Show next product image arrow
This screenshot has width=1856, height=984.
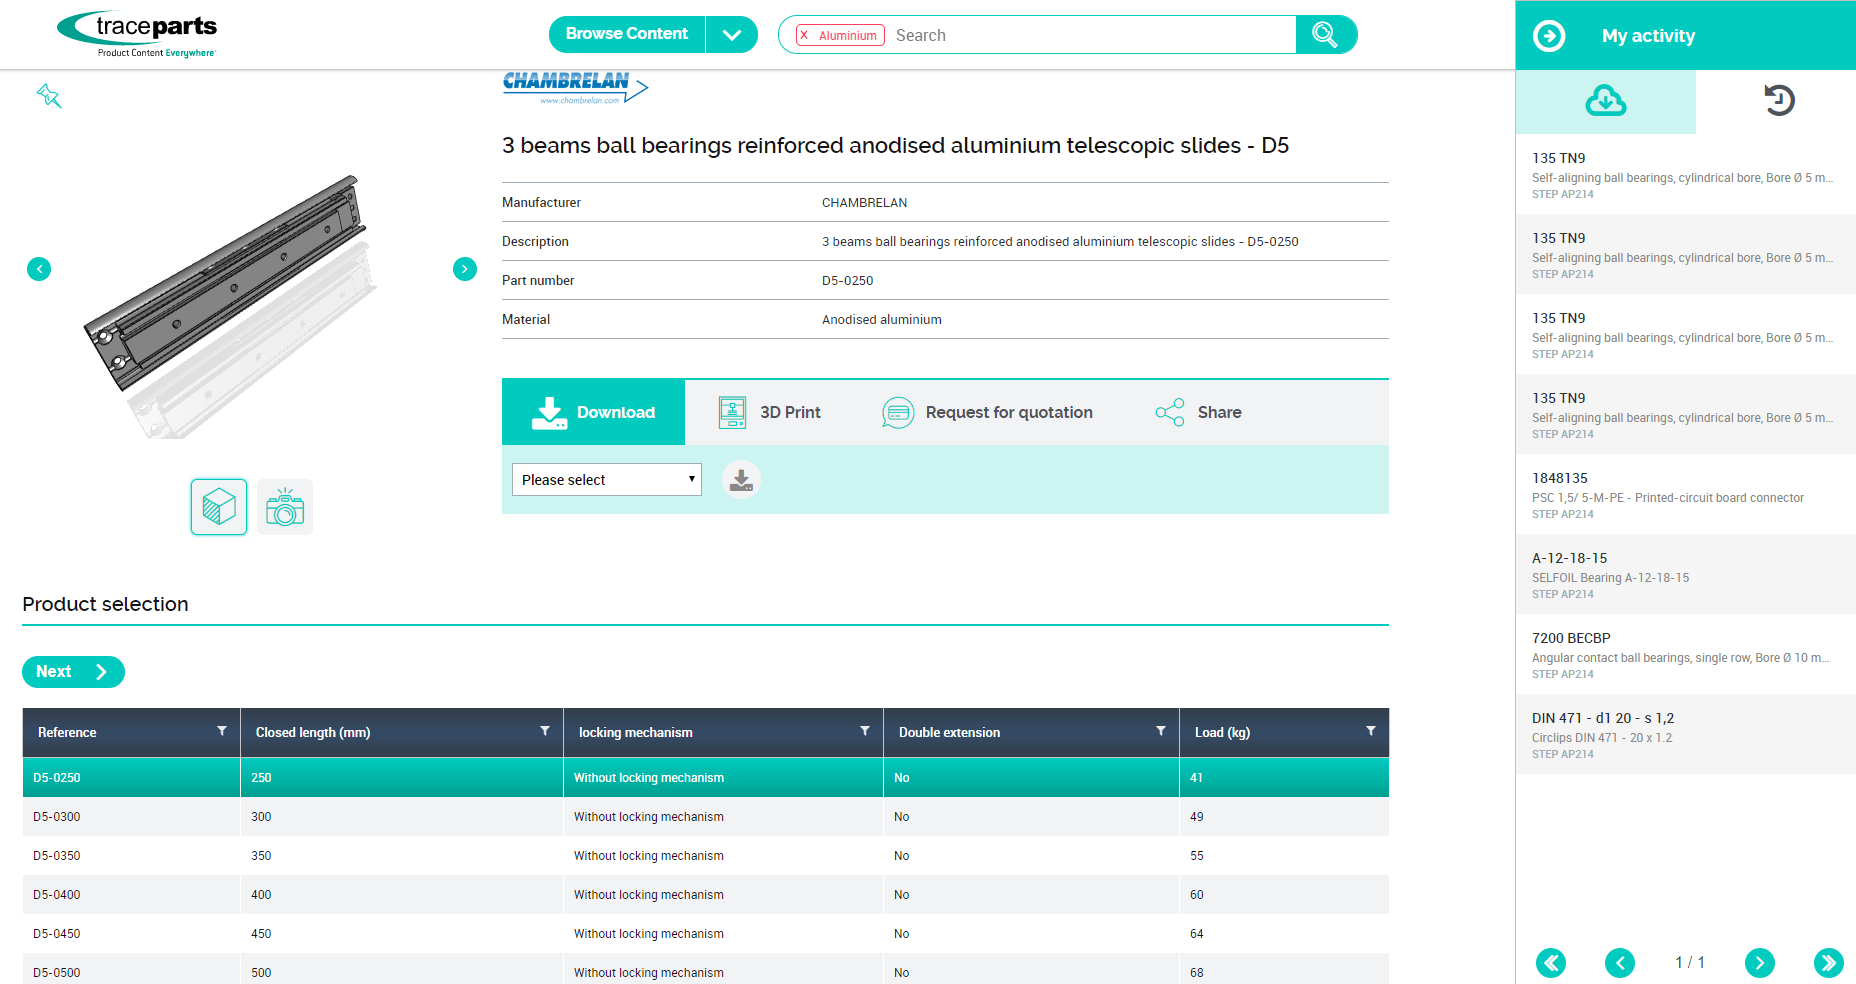click(465, 269)
